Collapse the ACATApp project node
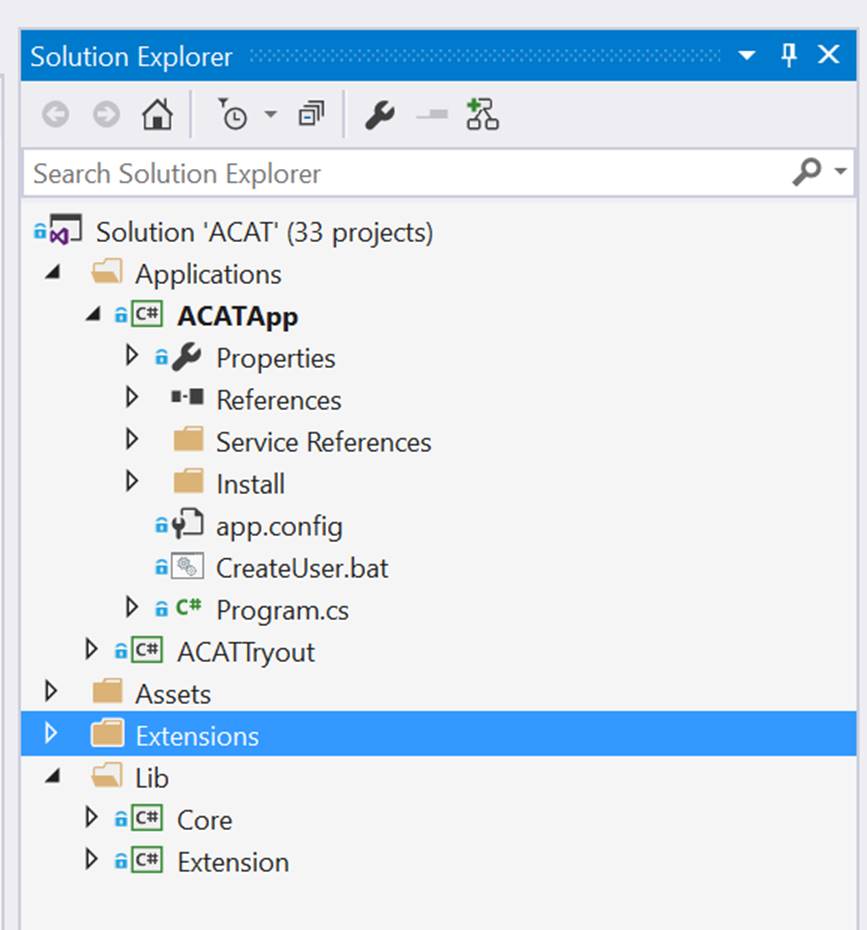The height and width of the screenshot is (930, 867). coord(93,315)
